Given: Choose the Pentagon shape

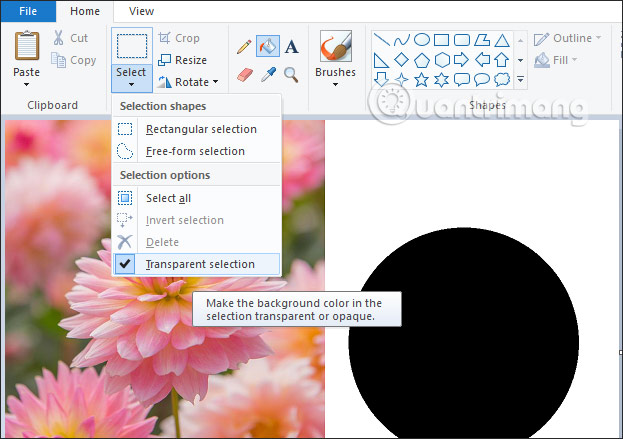Looking at the screenshot, I should (422, 60).
